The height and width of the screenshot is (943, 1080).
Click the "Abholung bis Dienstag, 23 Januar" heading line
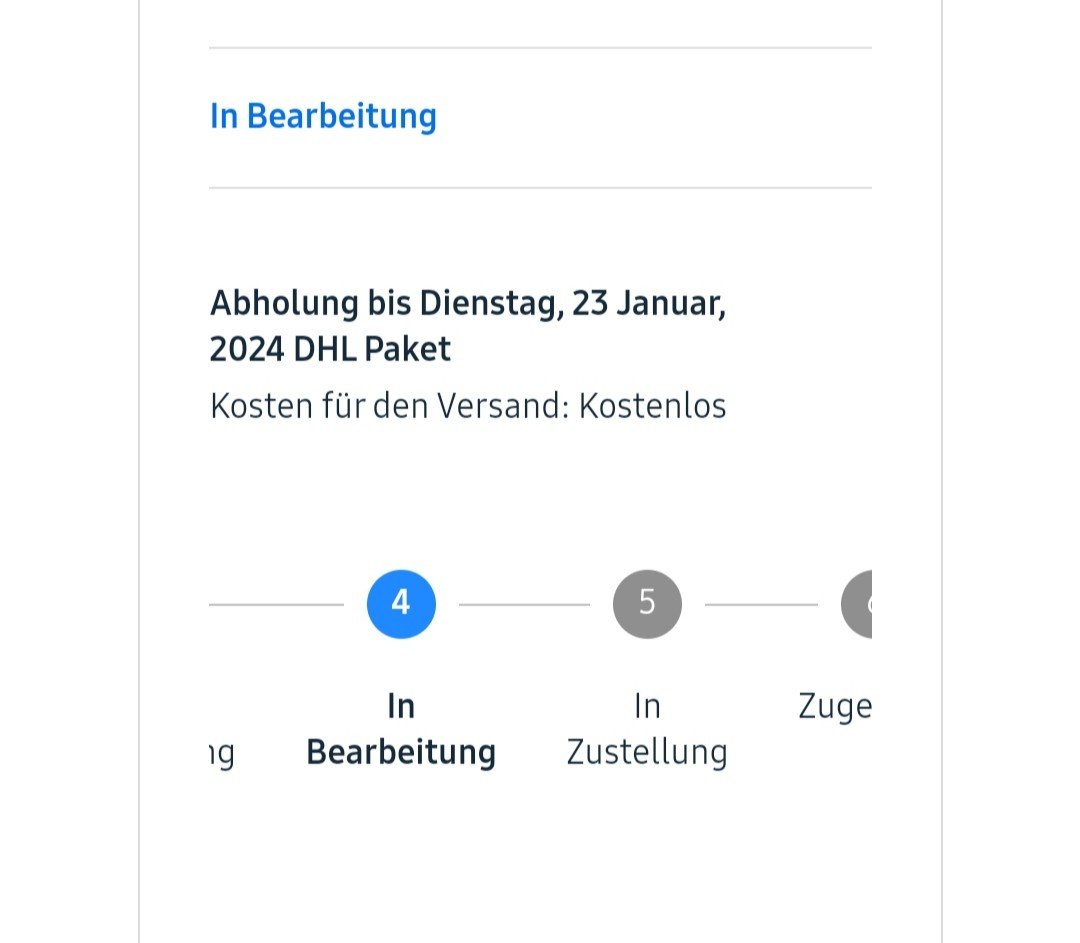[x=467, y=303]
